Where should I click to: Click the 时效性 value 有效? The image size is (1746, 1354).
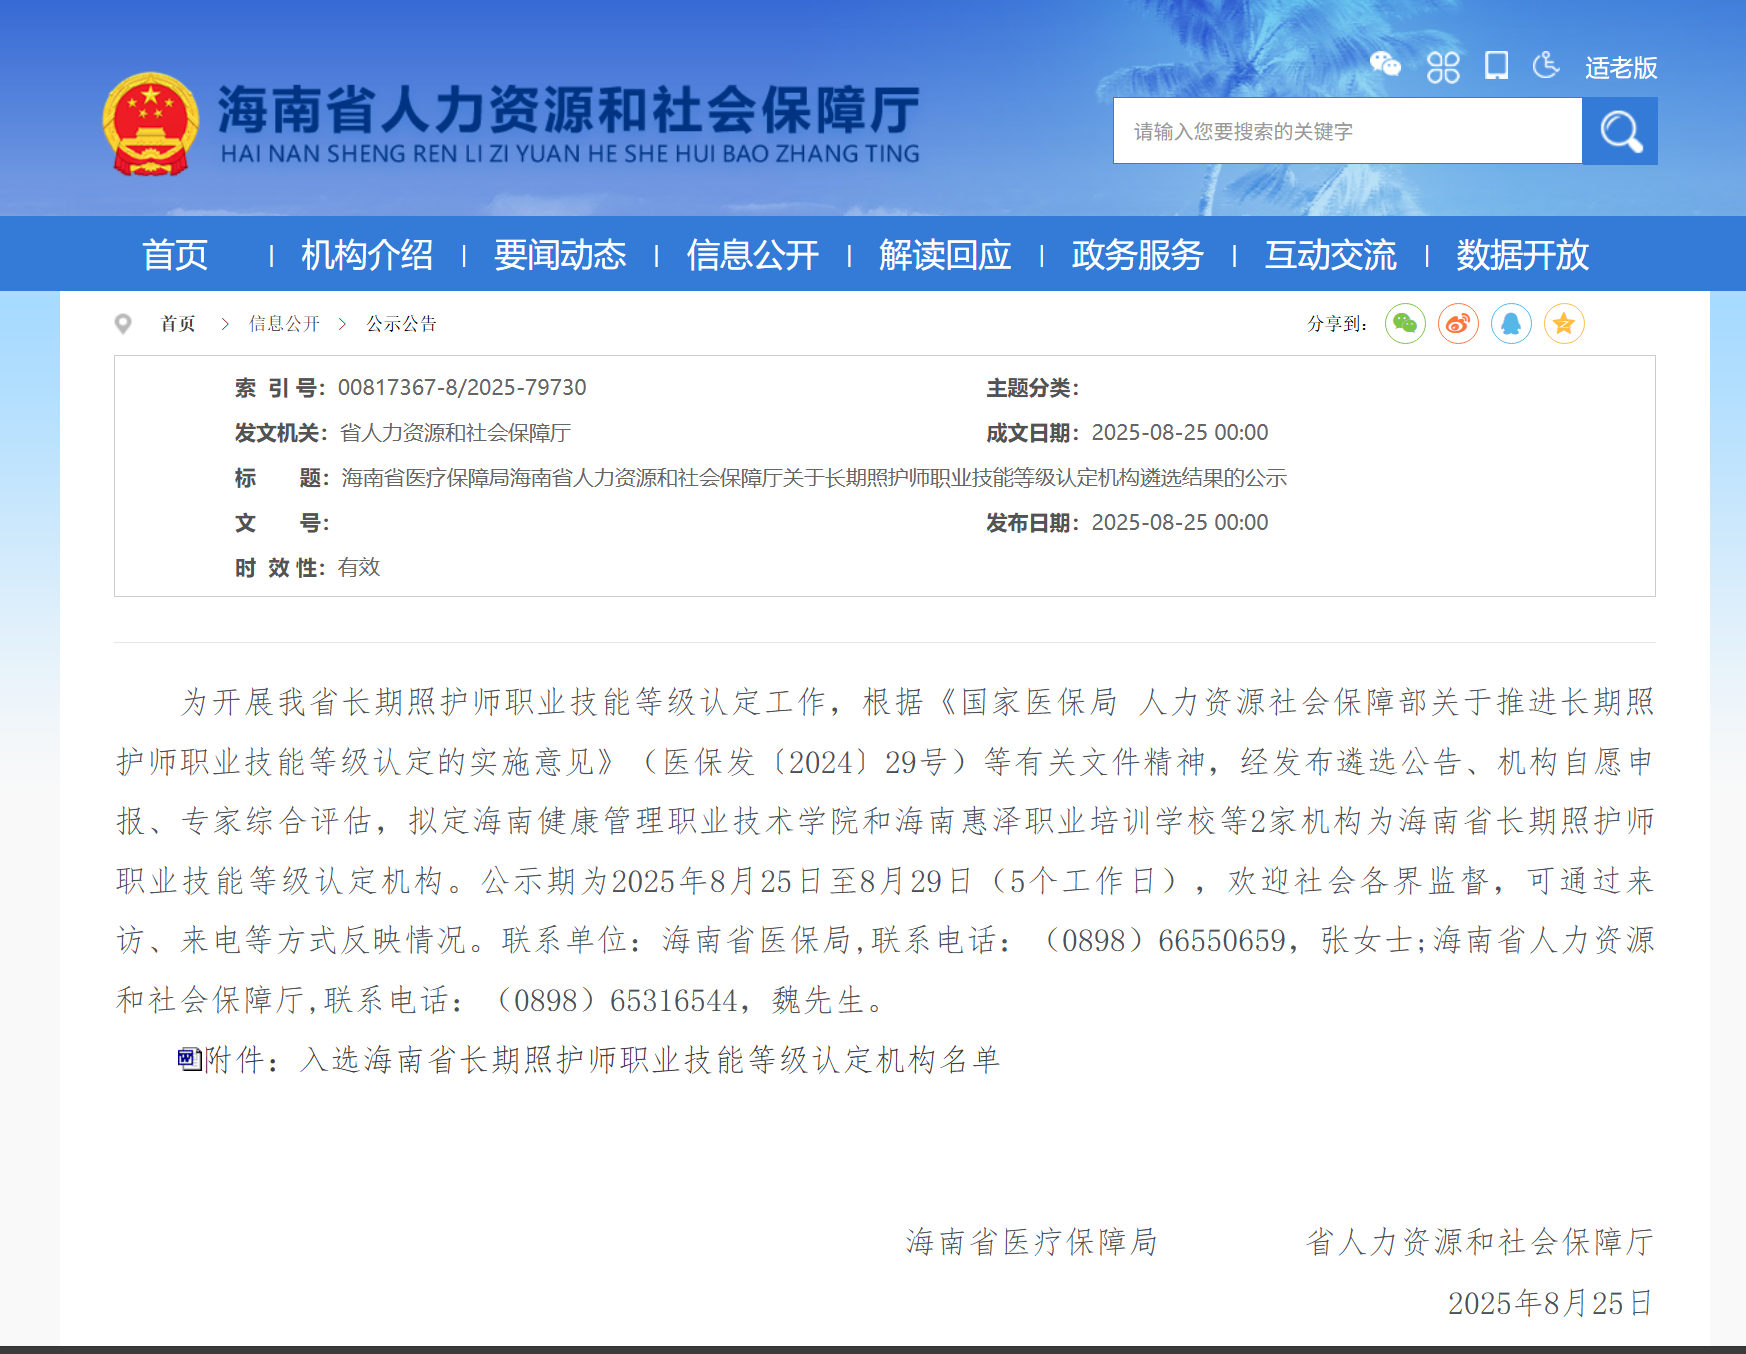[x=359, y=568]
